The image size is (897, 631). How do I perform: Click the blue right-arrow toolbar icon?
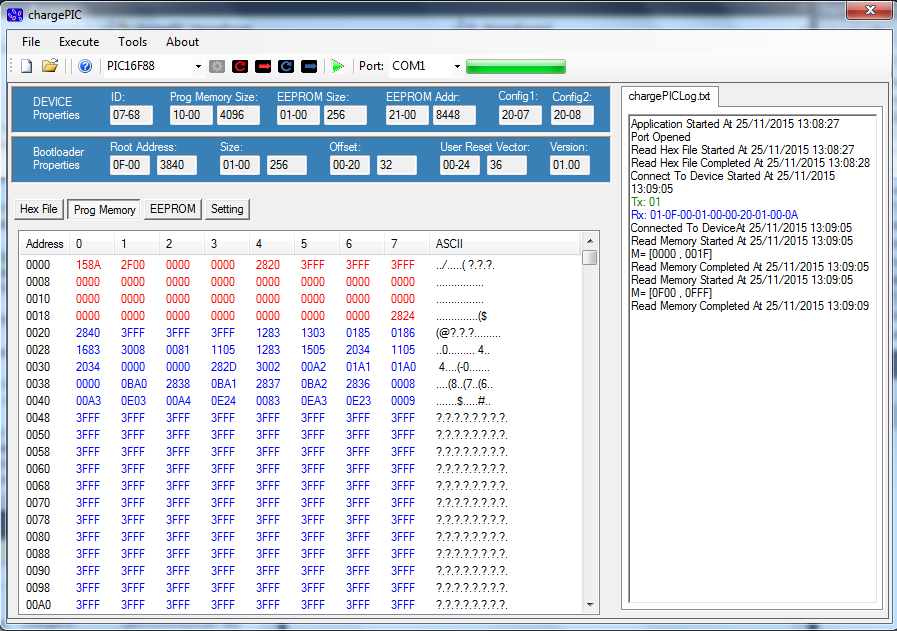[x=309, y=66]
